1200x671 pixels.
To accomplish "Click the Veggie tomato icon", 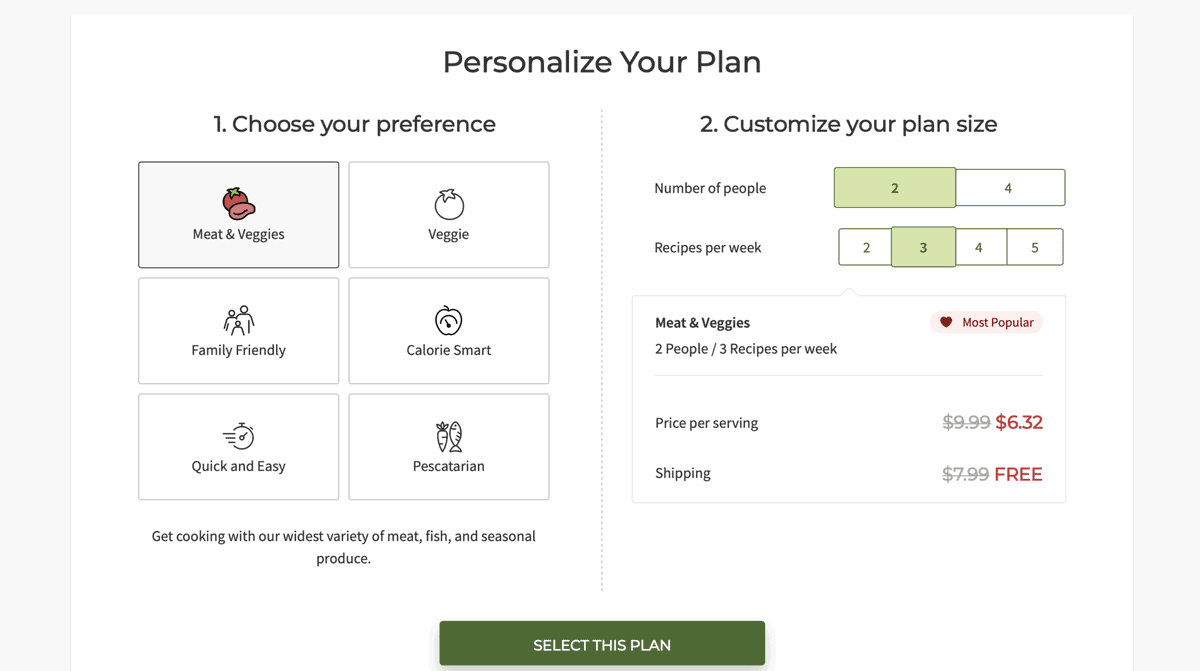I will coord(449,204).
